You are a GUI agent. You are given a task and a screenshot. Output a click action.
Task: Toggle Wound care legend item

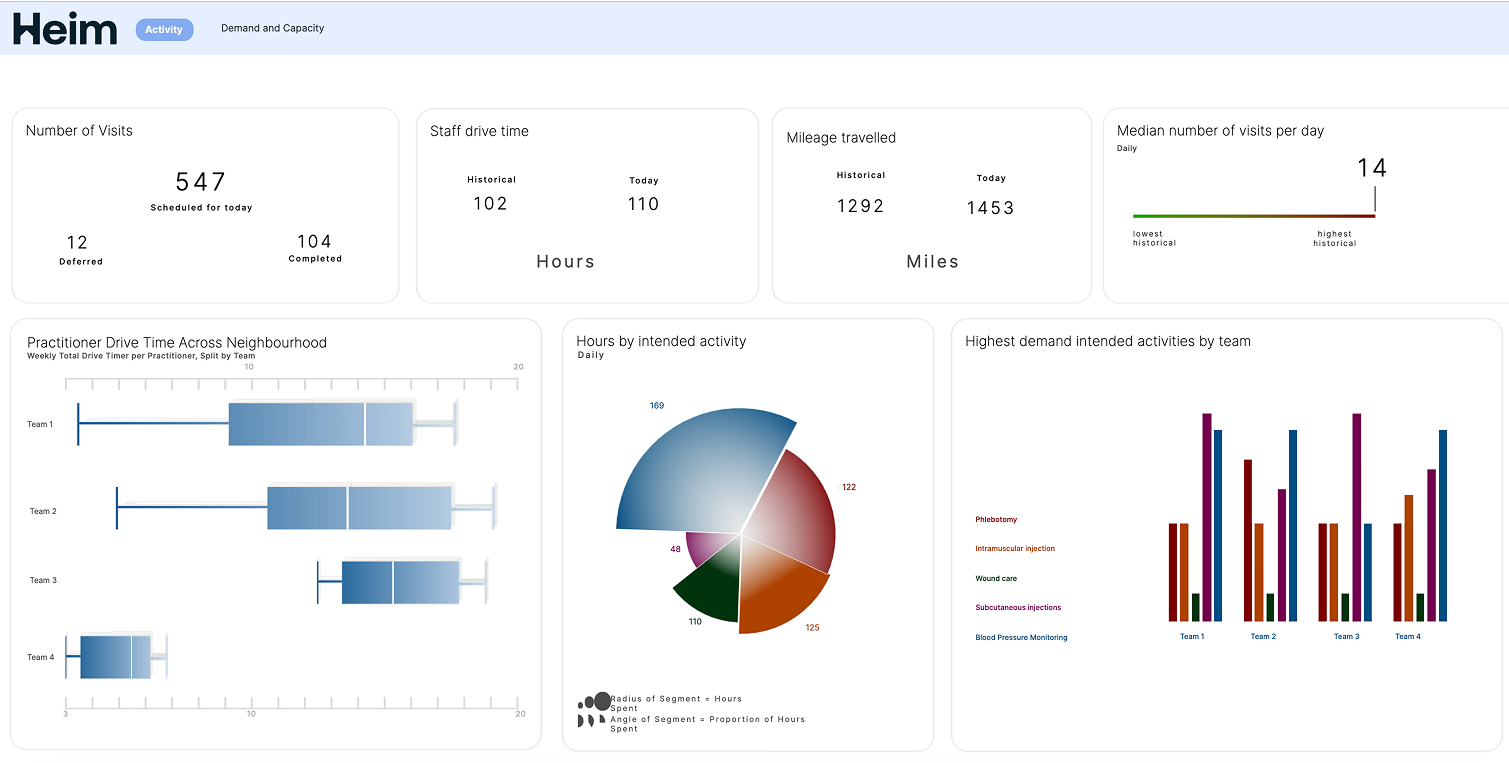coord(996,579)
